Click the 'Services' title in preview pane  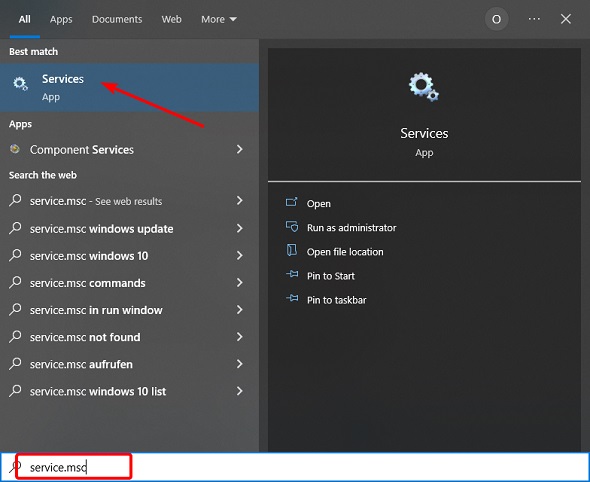pos(424,133)
